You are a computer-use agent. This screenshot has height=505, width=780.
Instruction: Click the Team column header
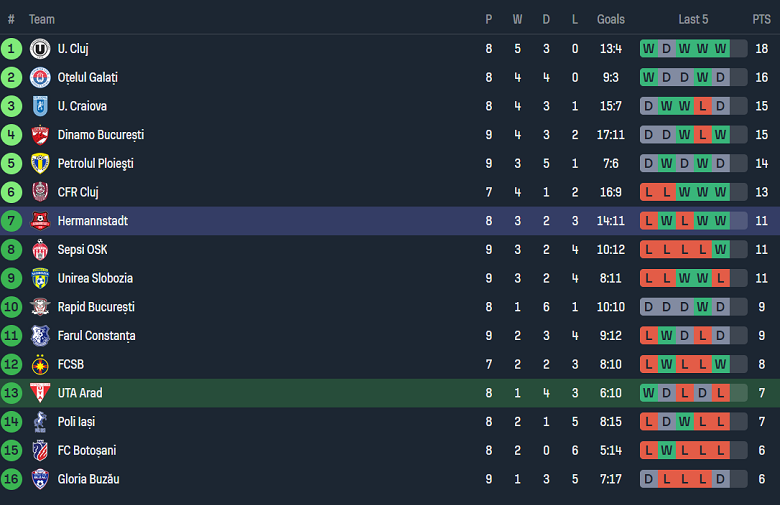[42, 19]
